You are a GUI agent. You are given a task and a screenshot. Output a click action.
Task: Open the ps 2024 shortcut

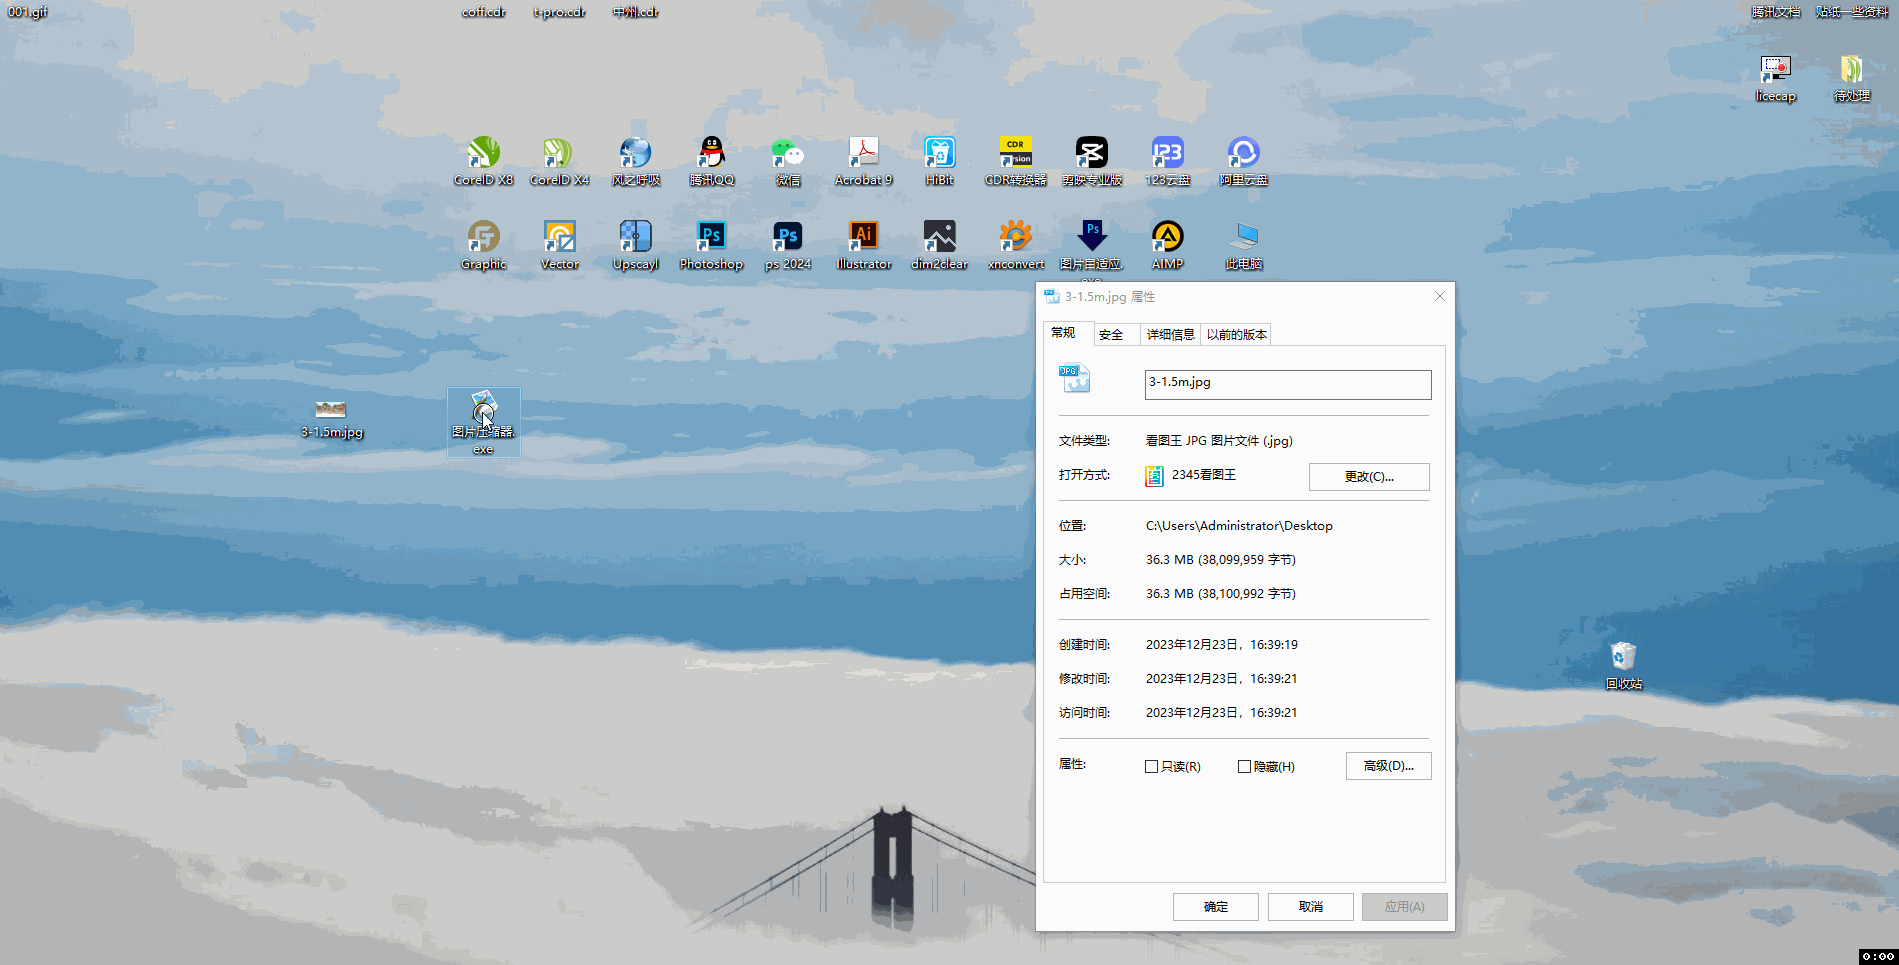click(x=788, y=245)
